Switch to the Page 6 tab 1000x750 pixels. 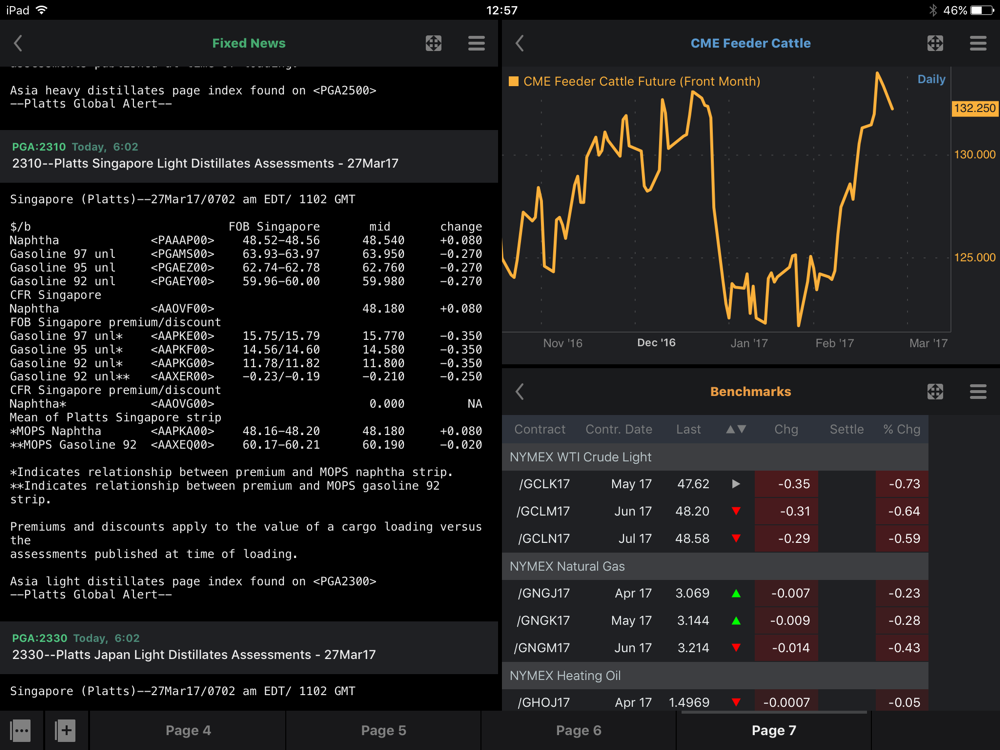point(578,731)
